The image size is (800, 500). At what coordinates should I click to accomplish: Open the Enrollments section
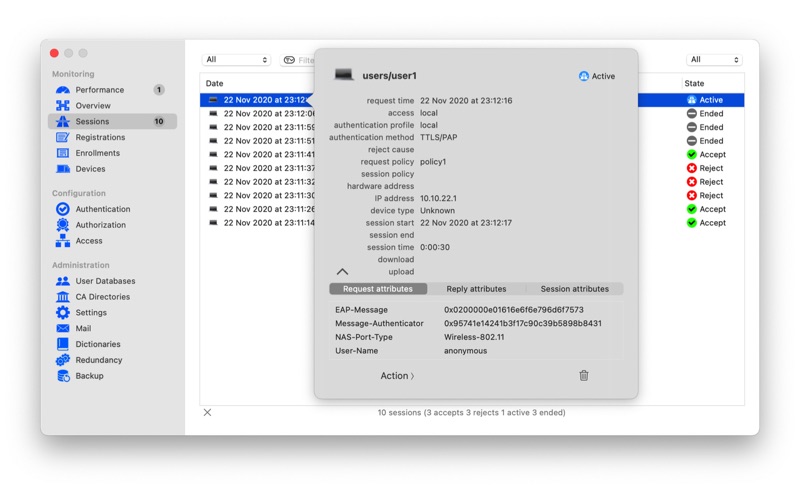click(97, 153)
